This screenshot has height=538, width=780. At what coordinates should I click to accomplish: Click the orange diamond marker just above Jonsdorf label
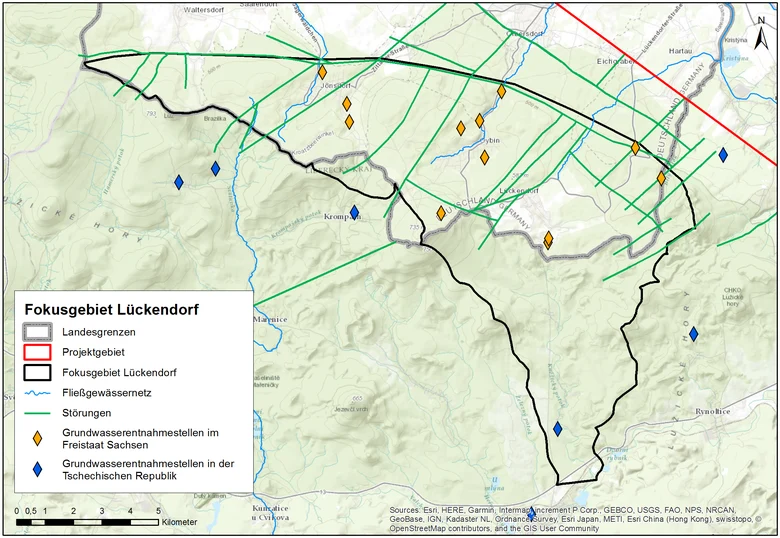click(x=322, y=72)
